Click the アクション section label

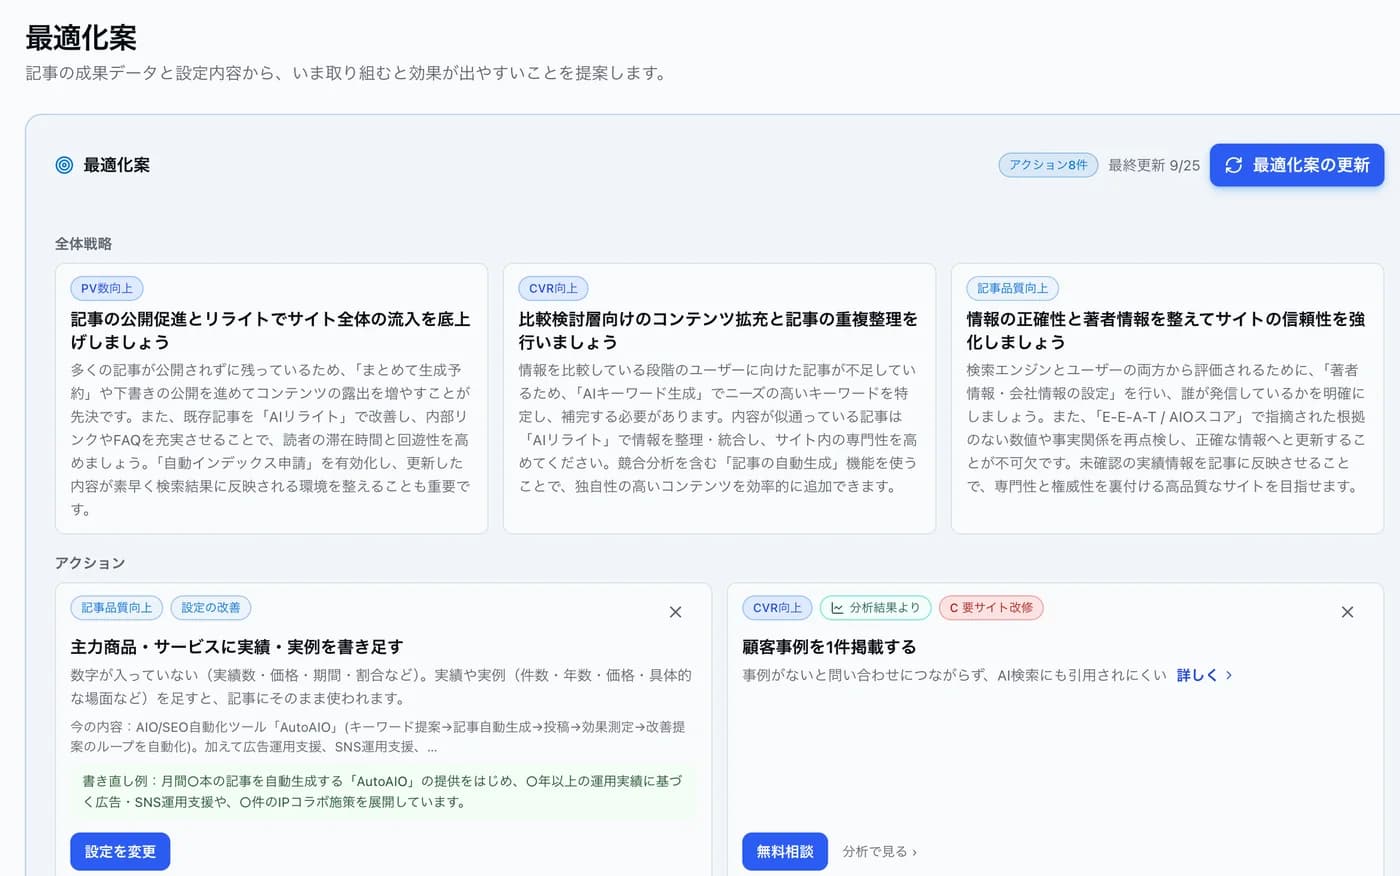tap(90, 563)
